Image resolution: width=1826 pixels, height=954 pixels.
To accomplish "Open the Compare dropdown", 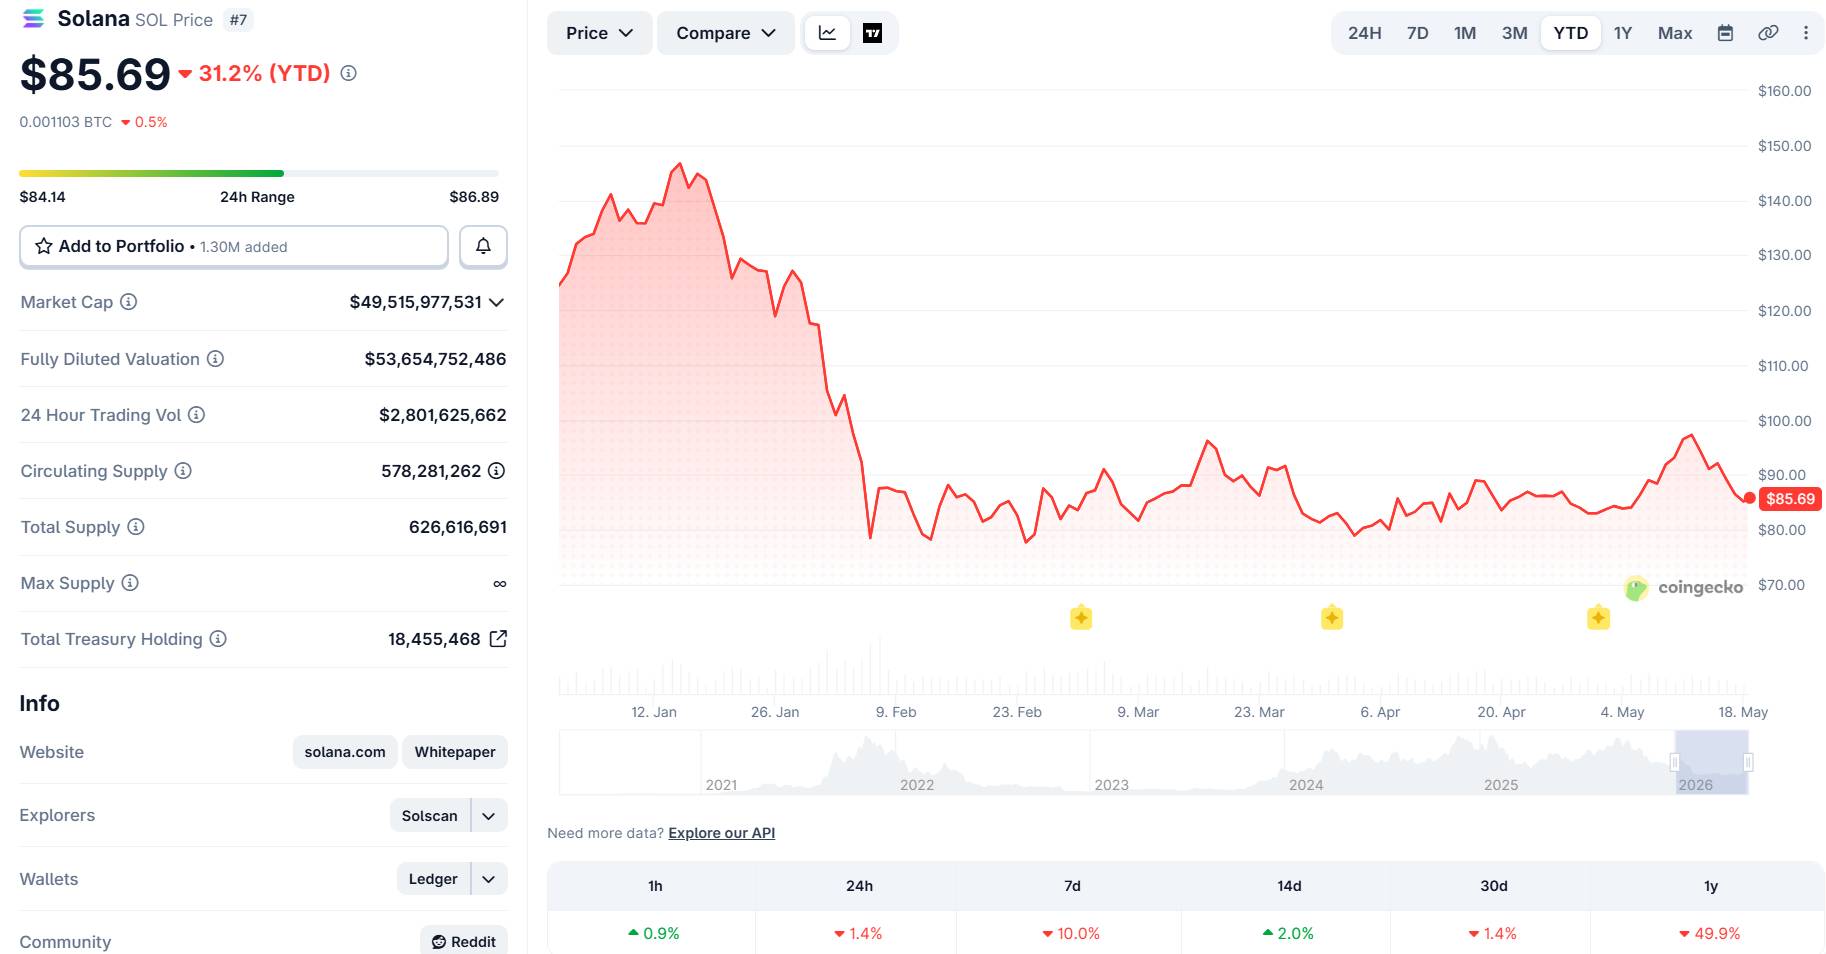I will coord(726,33).
